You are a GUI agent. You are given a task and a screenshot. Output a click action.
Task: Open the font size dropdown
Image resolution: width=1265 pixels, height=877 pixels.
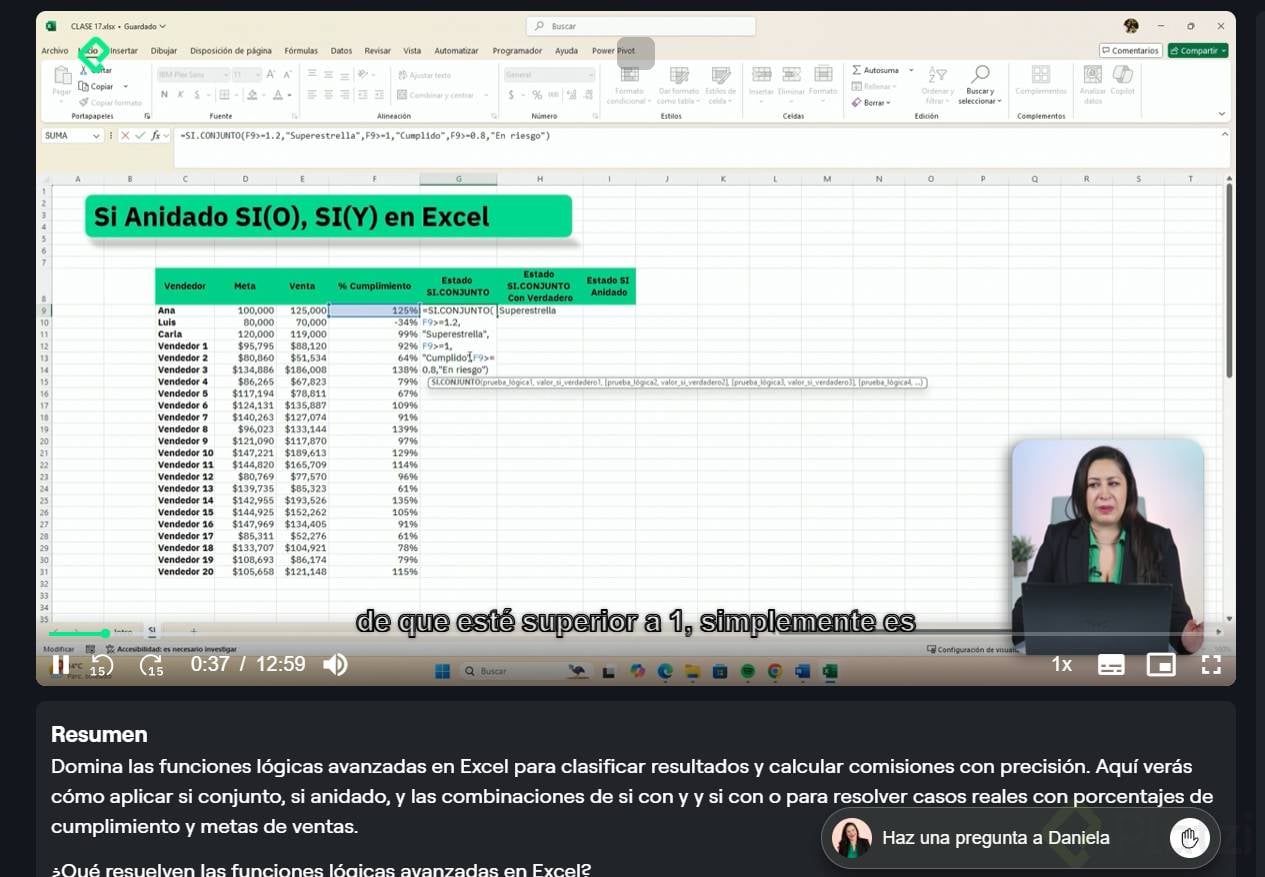256,75
